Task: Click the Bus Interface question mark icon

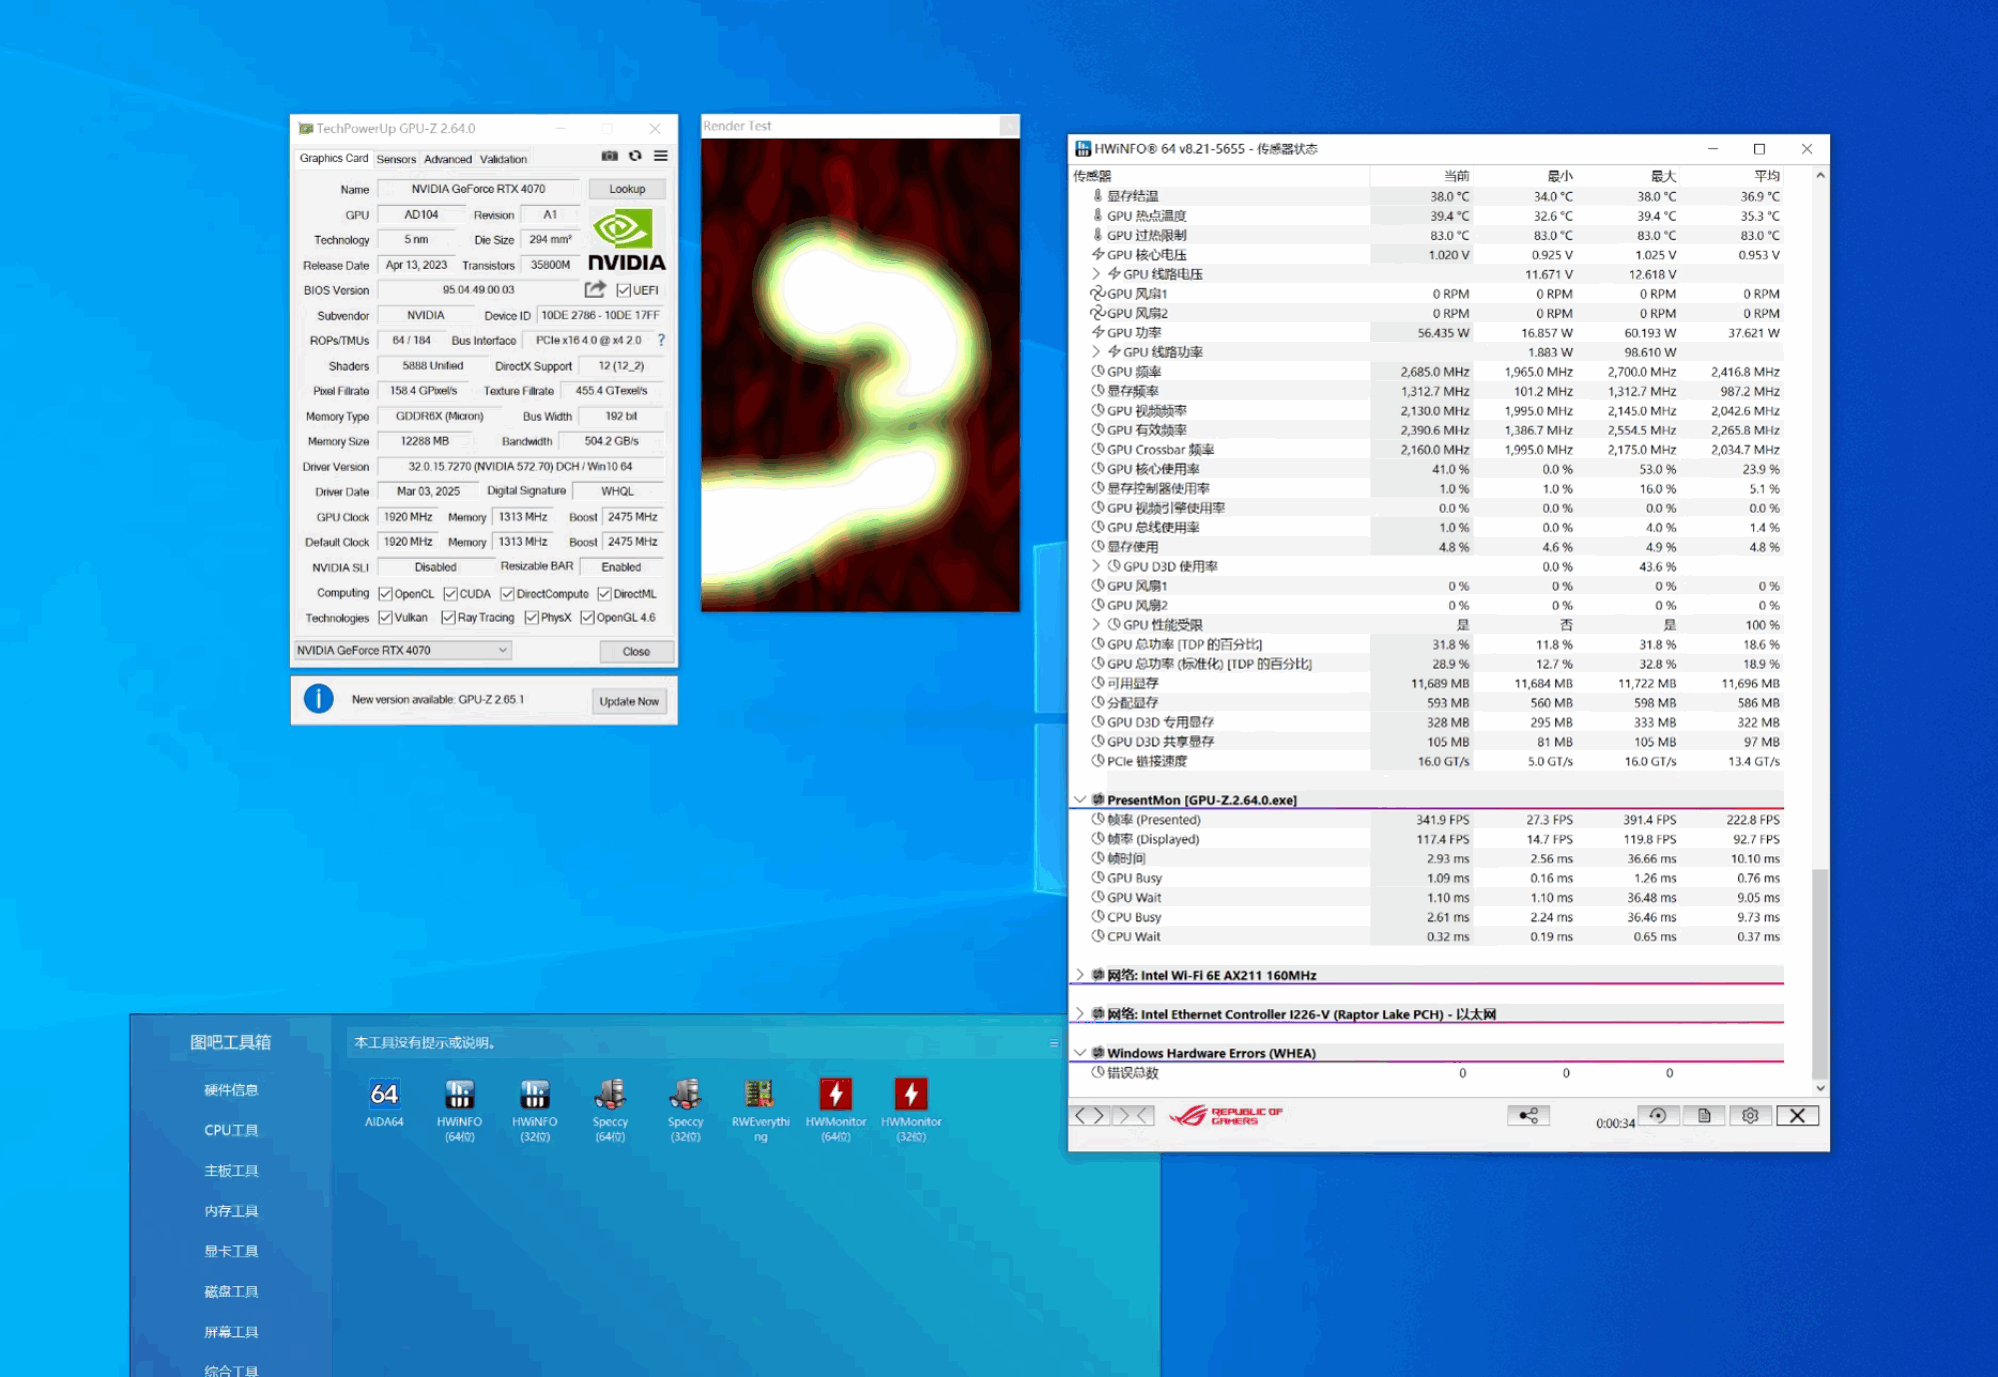Action: 661,340
